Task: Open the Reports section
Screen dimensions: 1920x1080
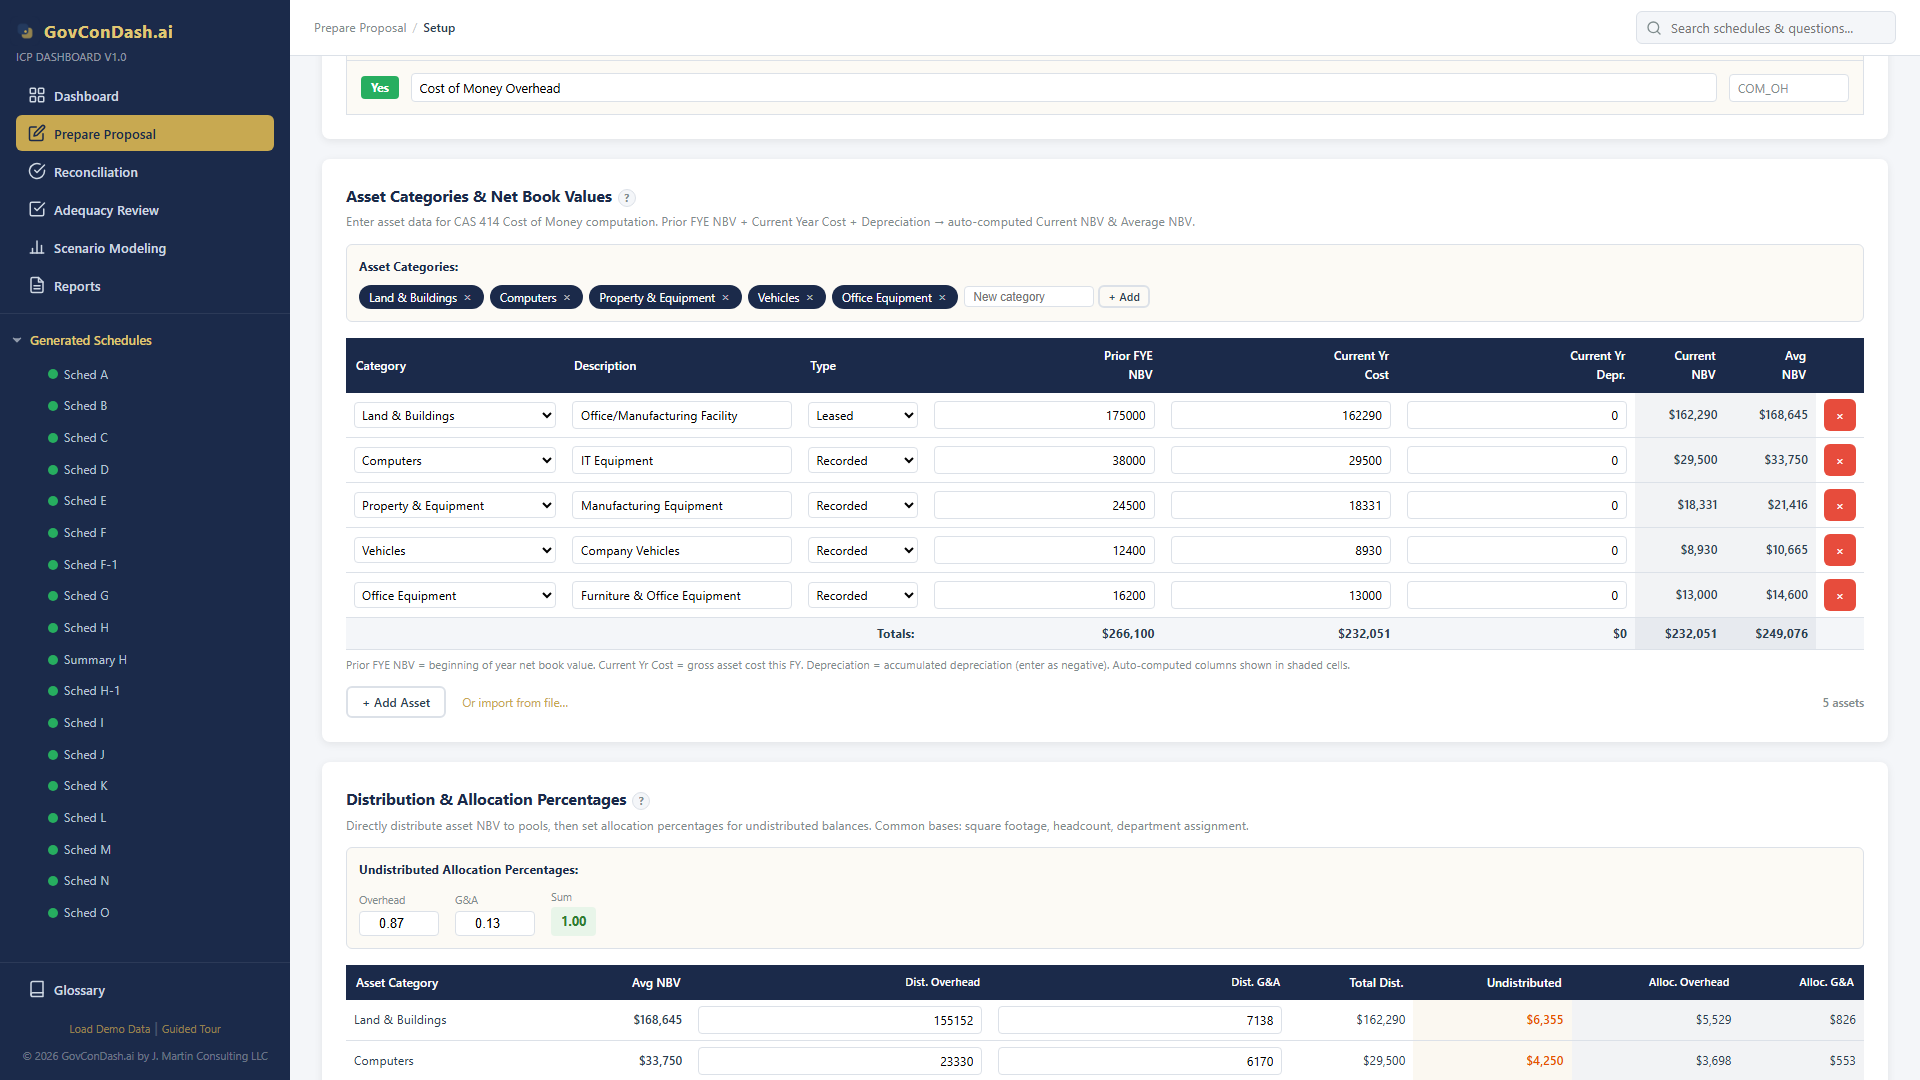Action: click(77, 286)
